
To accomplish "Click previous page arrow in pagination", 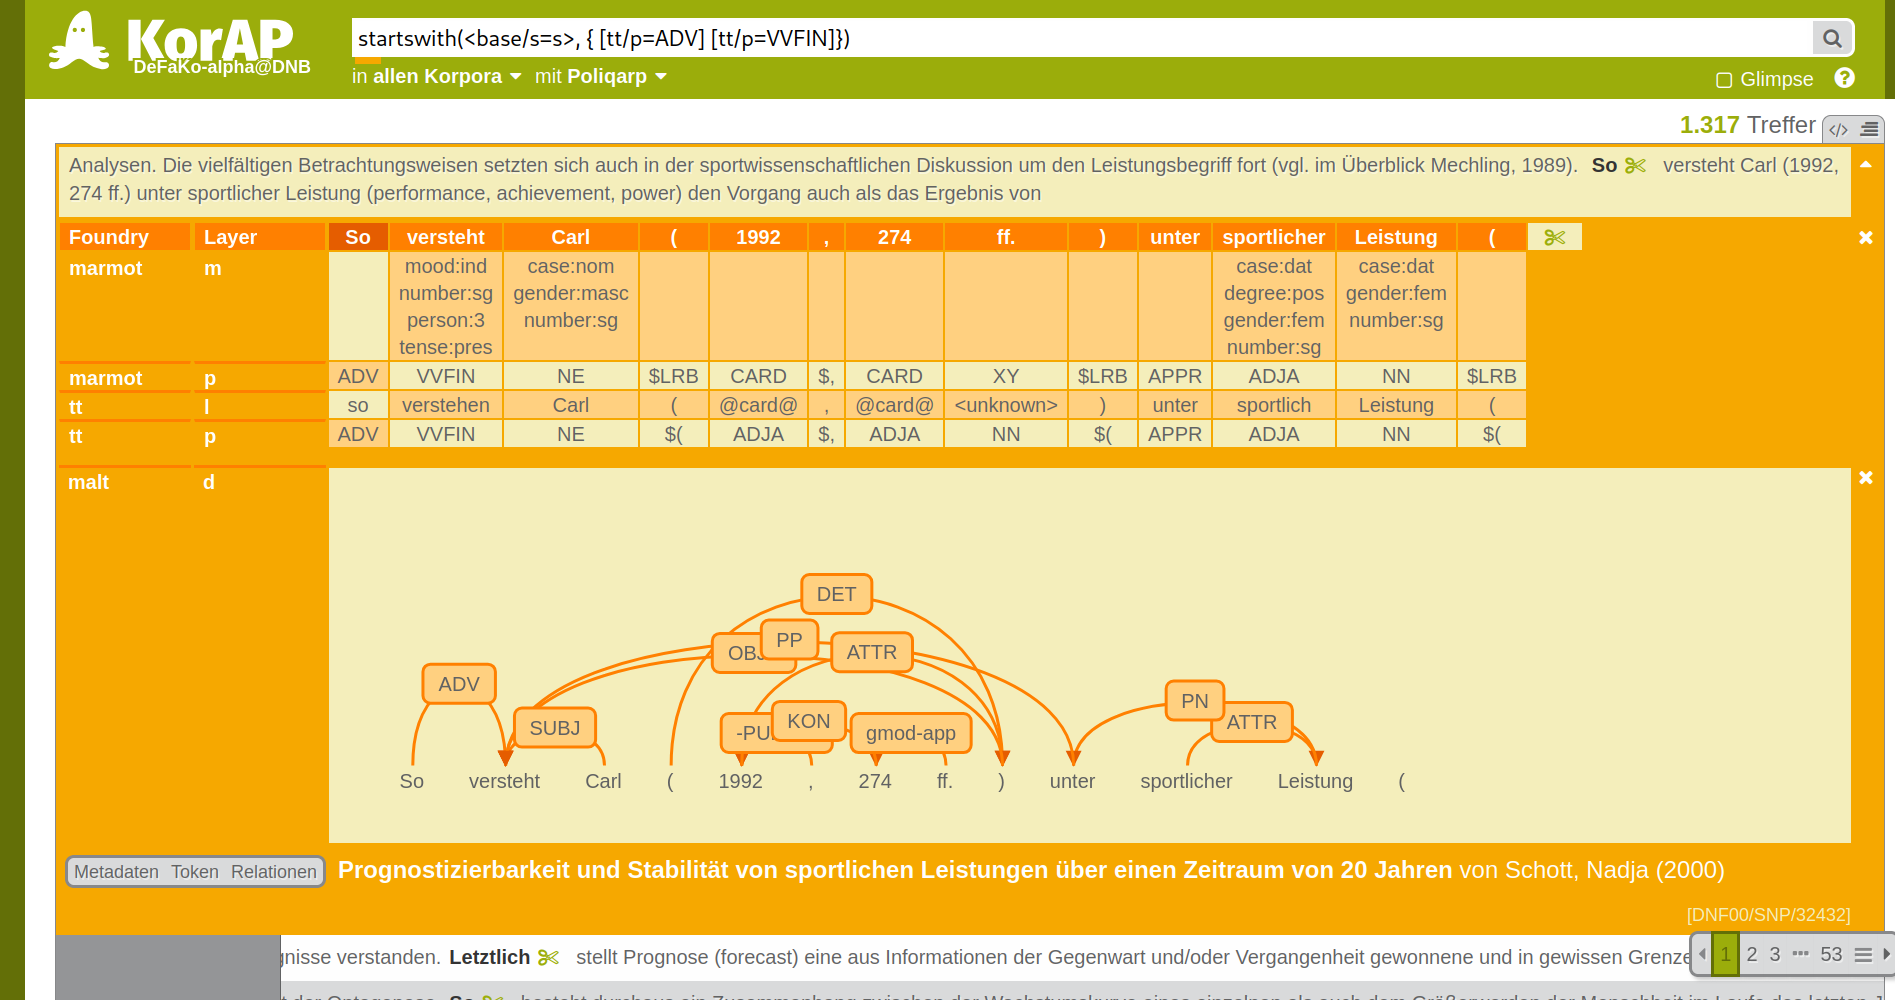I will click(1702, 954).
